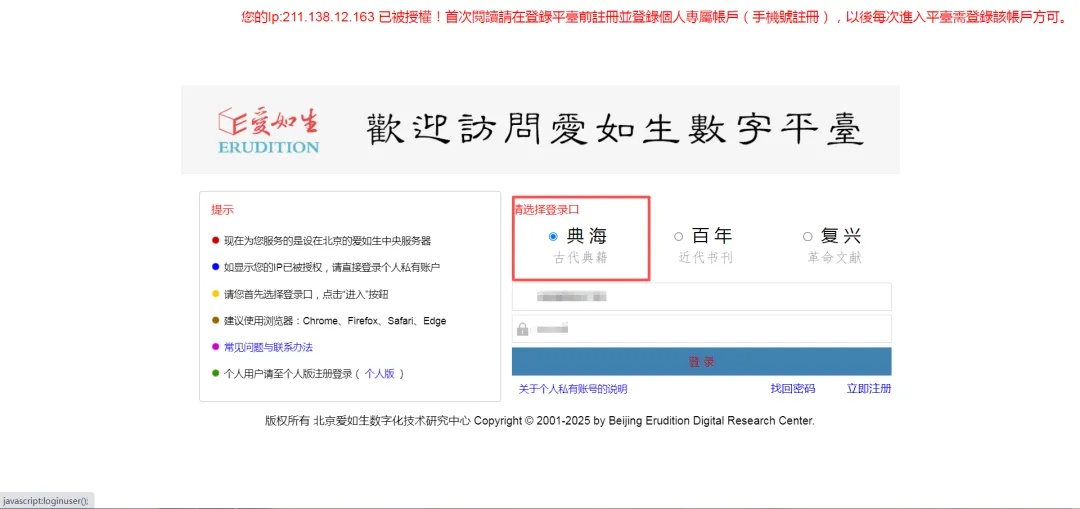Image resolution: width=1080 pixels, height=509 pixels.
Task: Click the 革命文献 subtitle under 复兴
Action: tap(835, 258)
